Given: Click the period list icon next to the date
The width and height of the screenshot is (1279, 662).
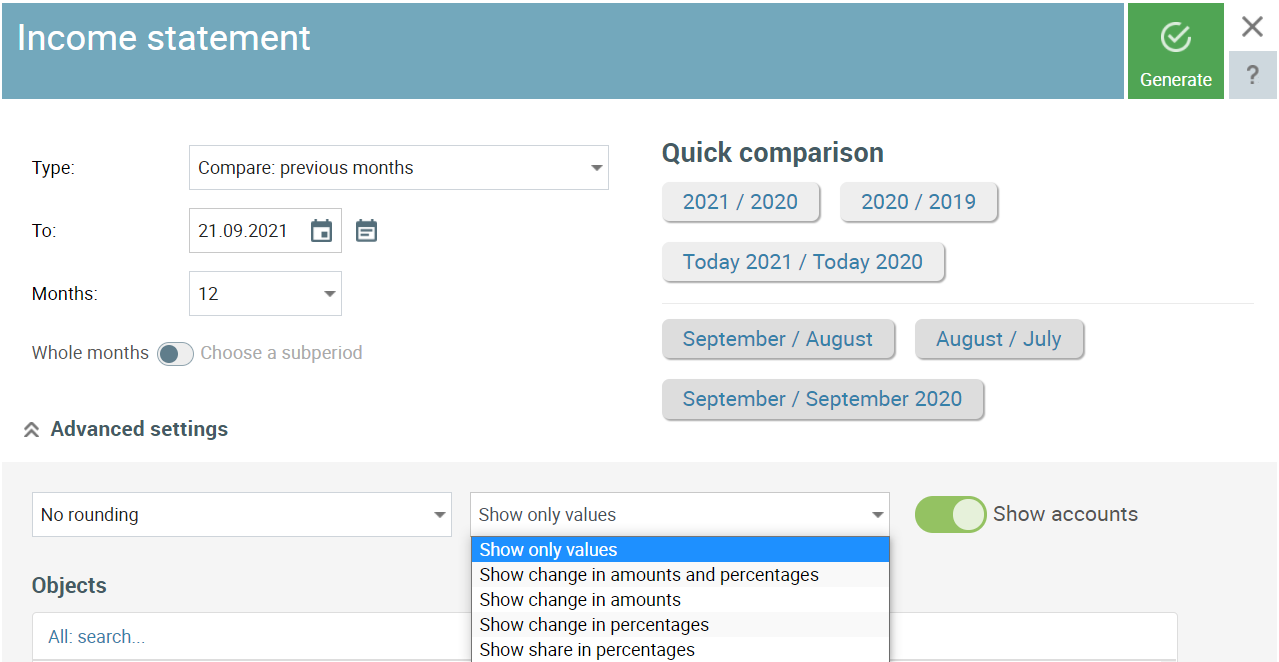Looking at the screenshot, I should click(367, 231).
